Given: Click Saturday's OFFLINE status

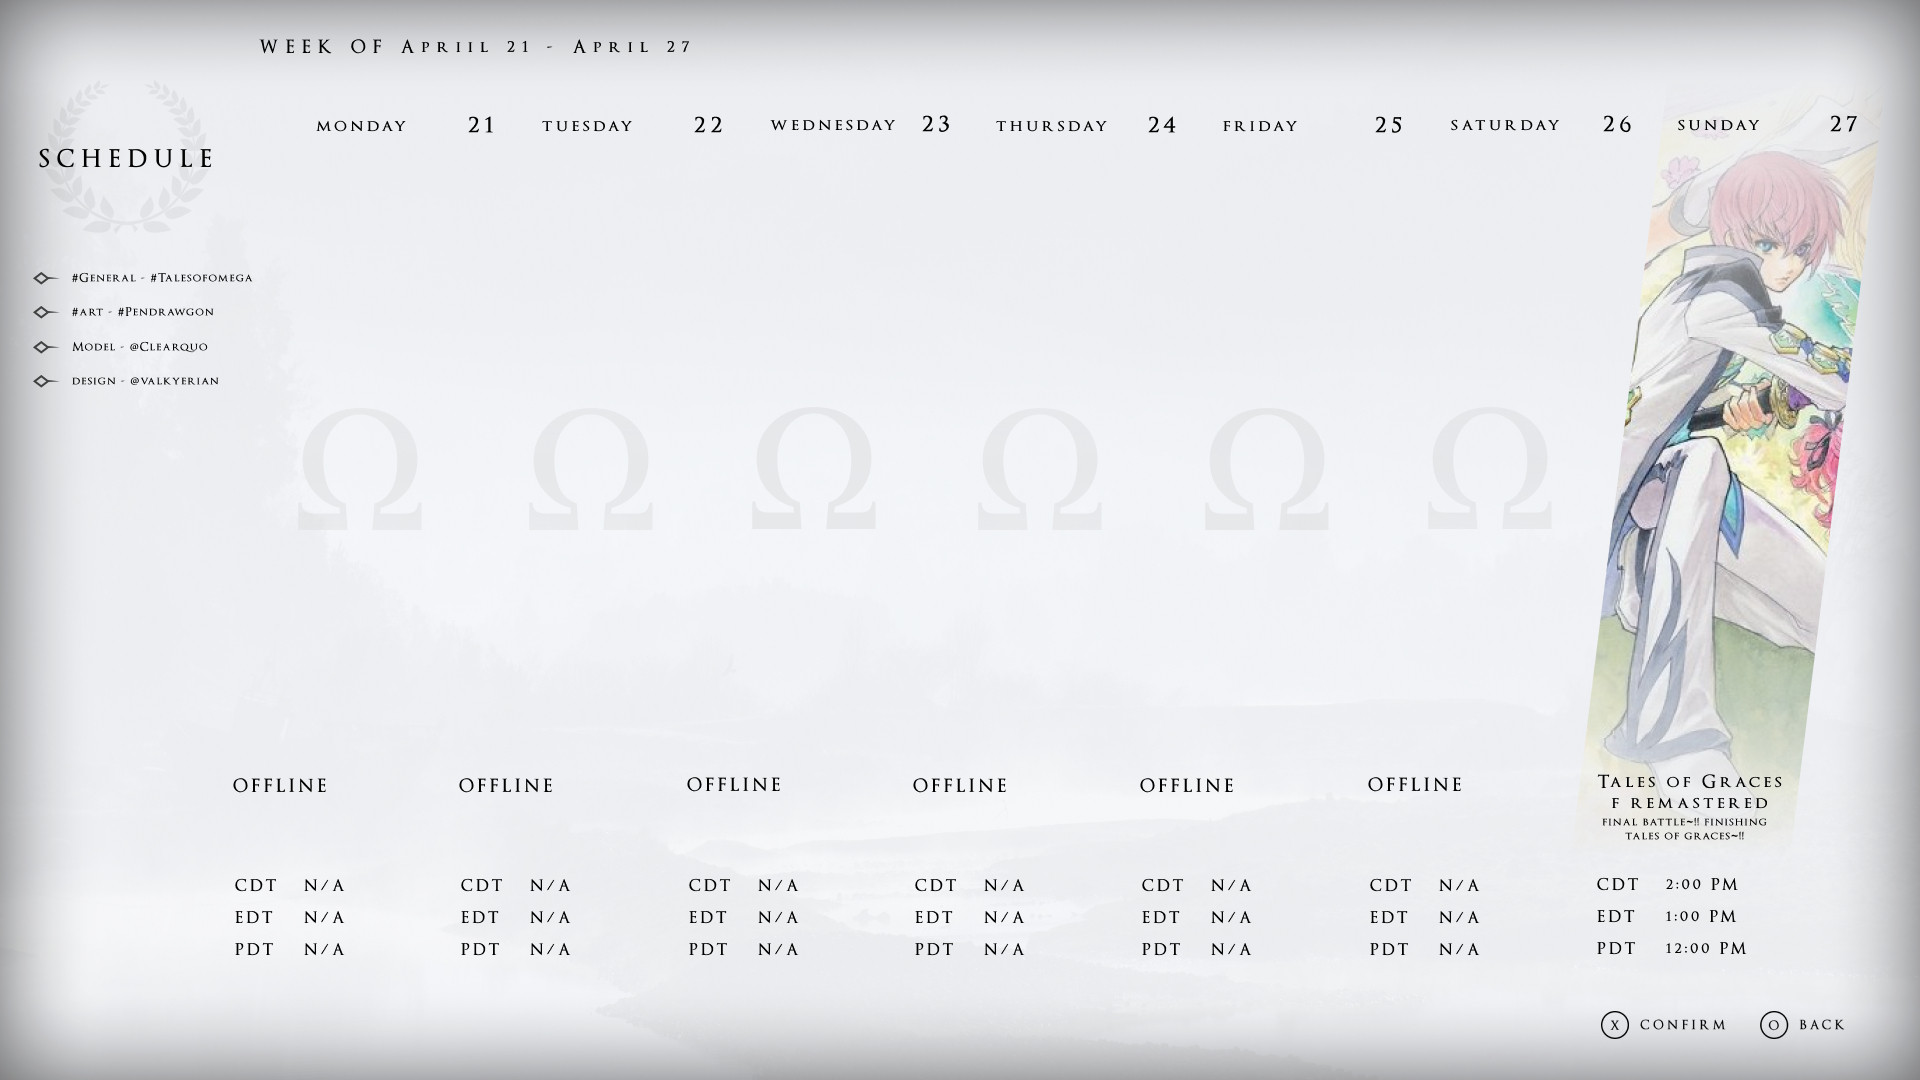Looking at the screenshot, I should pos(1416,785).
